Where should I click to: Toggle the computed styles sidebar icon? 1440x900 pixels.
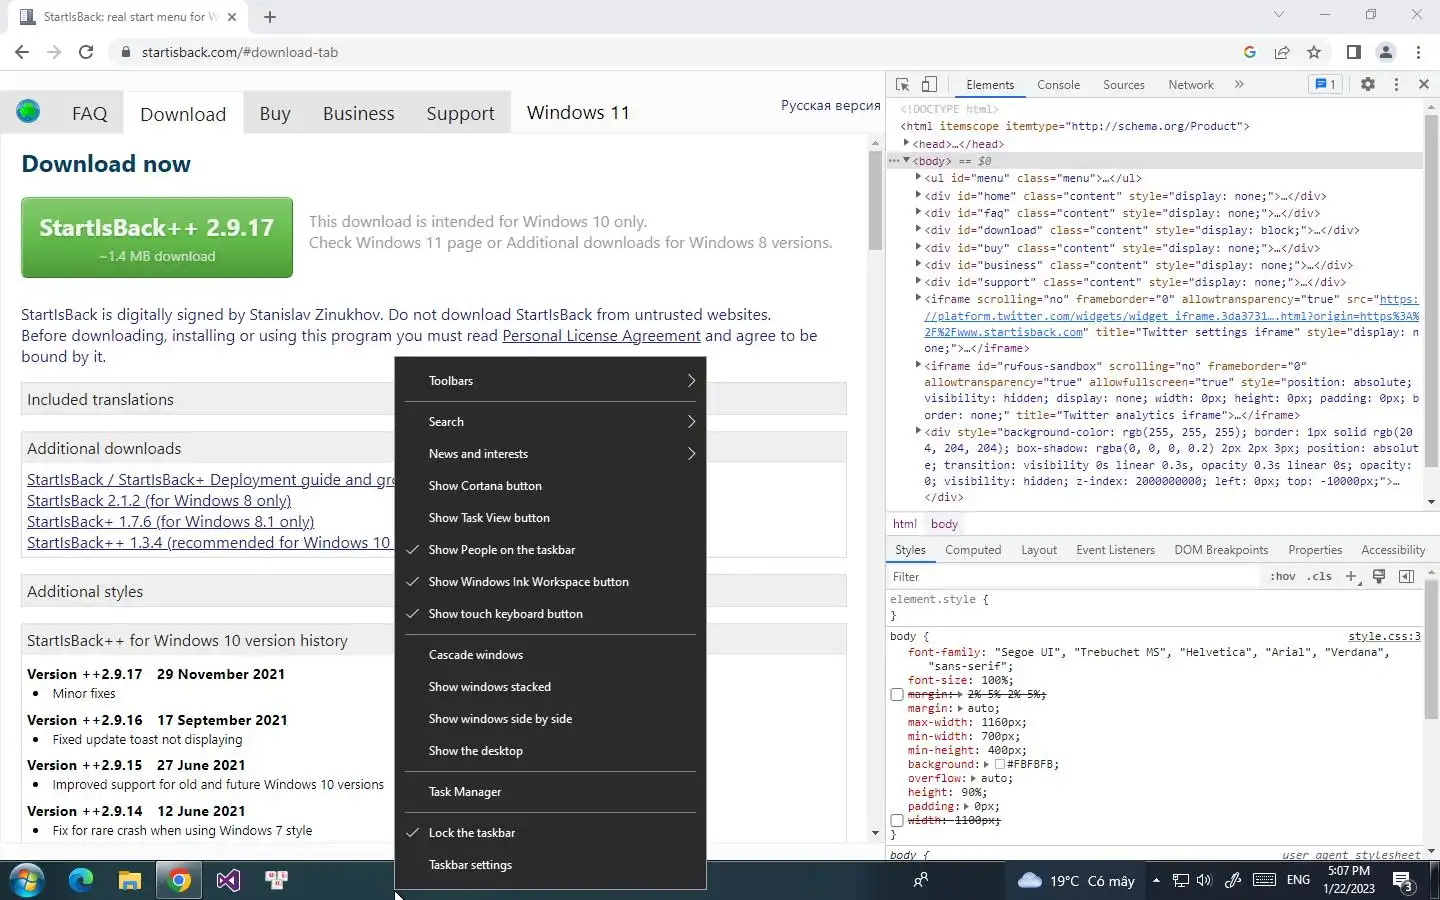point(1406,576)
